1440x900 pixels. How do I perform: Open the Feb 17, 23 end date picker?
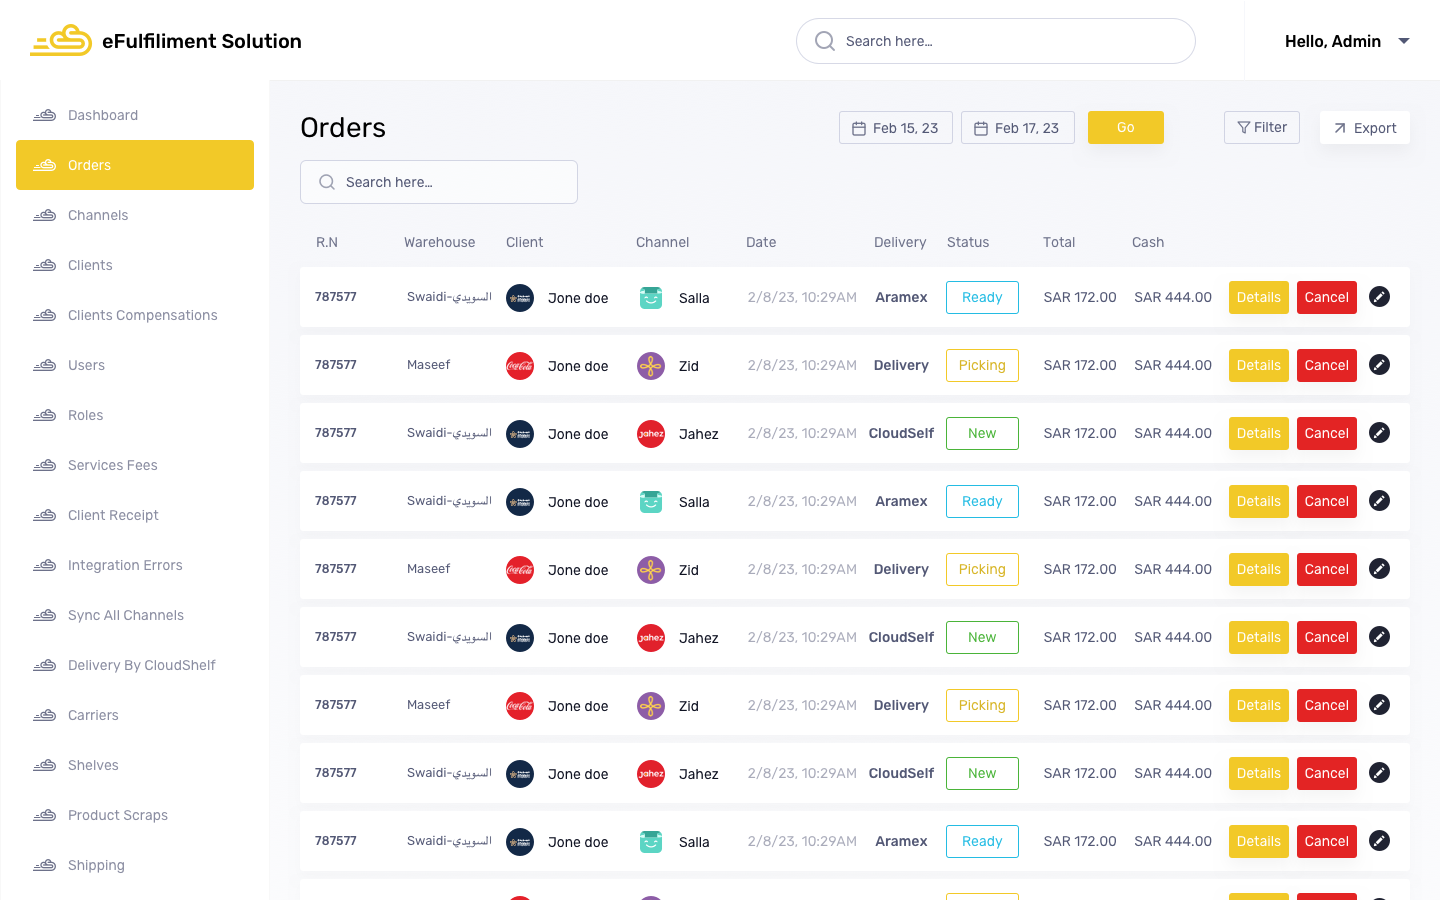coord(1017,128)
